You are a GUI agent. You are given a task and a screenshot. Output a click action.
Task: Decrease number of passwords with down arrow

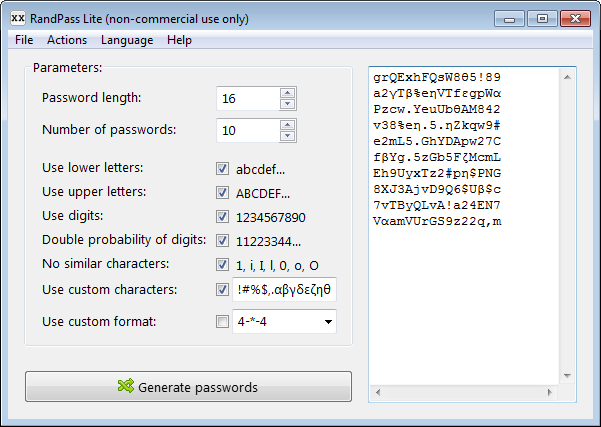[x=287, y=136]
